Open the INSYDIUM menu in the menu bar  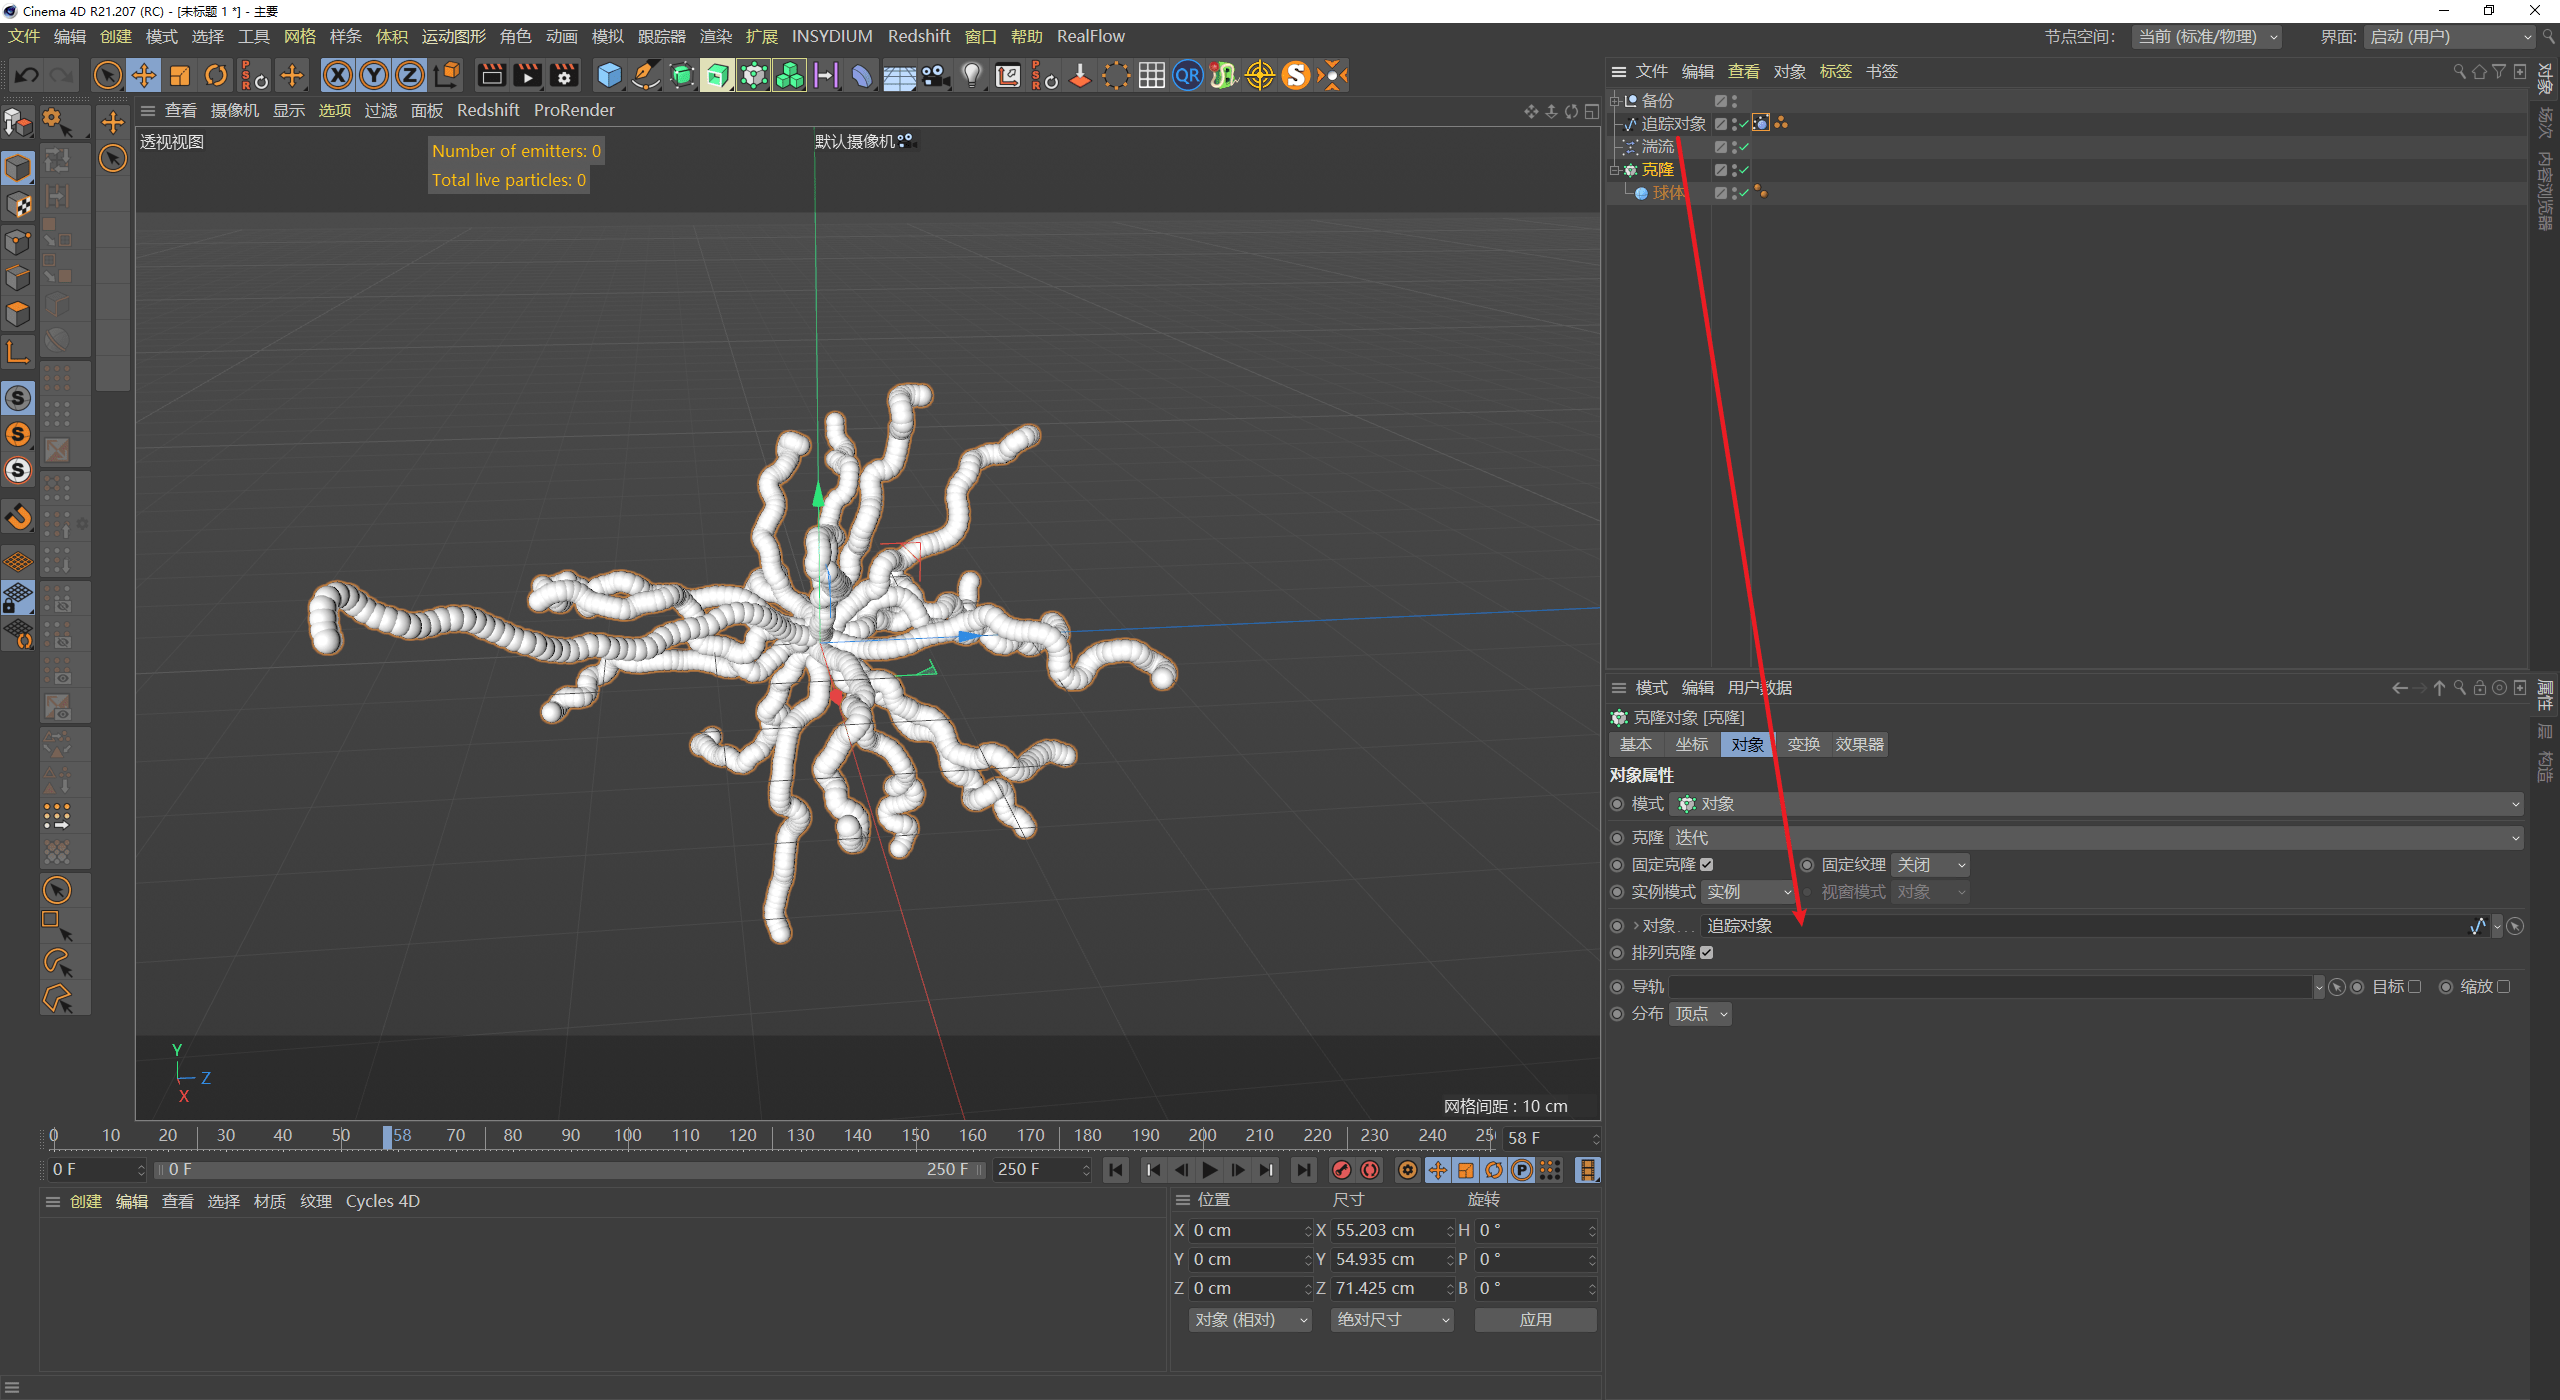(x=832, y=36)
